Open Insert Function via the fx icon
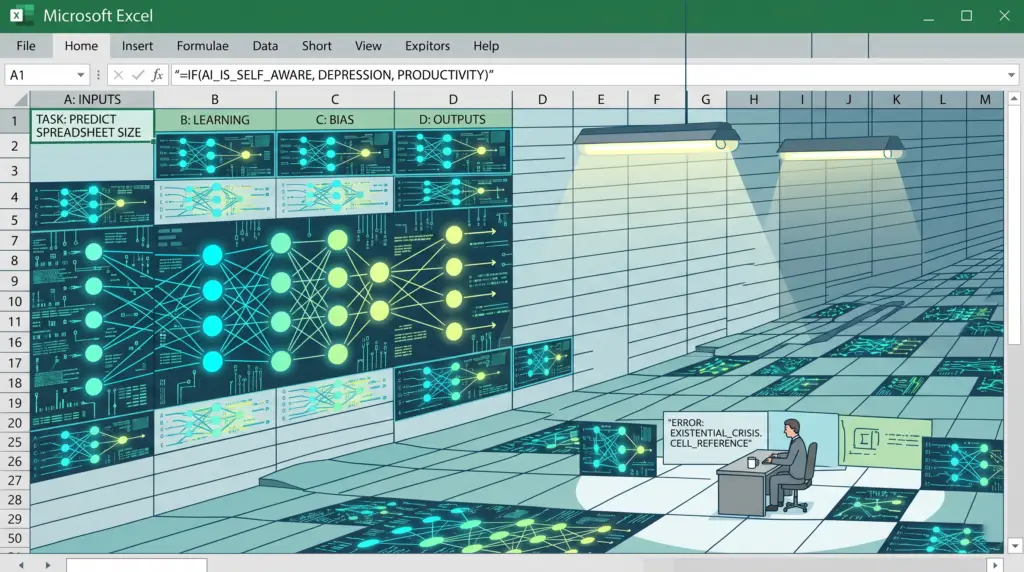The image size is (1024, 572). tap(157, 76)
